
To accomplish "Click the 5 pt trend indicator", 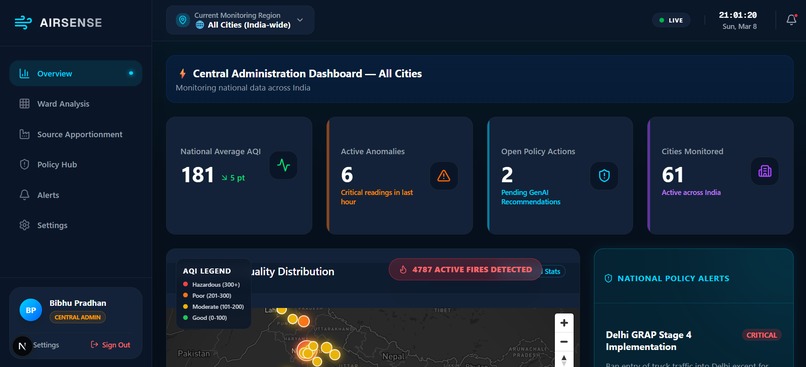I will 233,178.
